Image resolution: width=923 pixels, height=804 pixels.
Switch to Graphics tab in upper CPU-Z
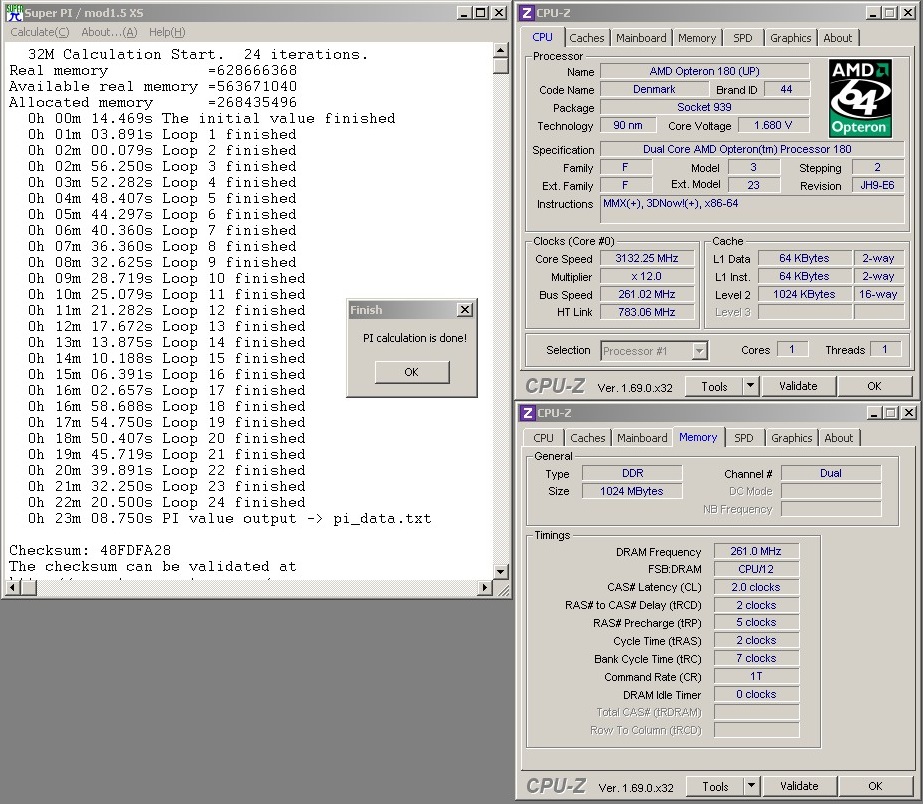coord(791,38)
